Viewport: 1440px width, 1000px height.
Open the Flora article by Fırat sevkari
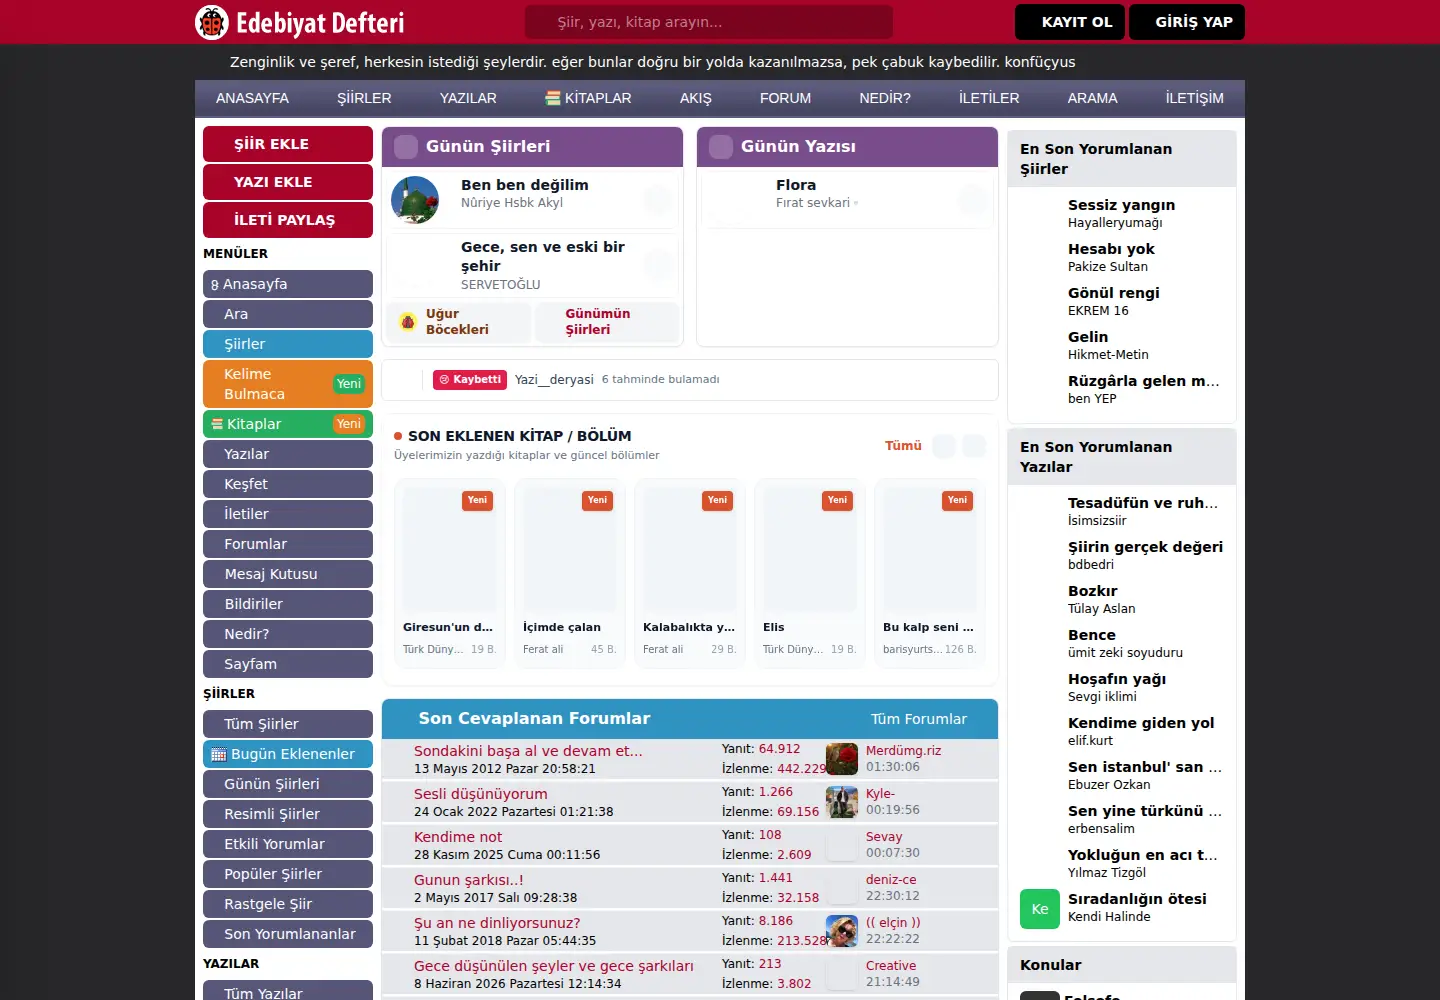click(x=796, y=185)
